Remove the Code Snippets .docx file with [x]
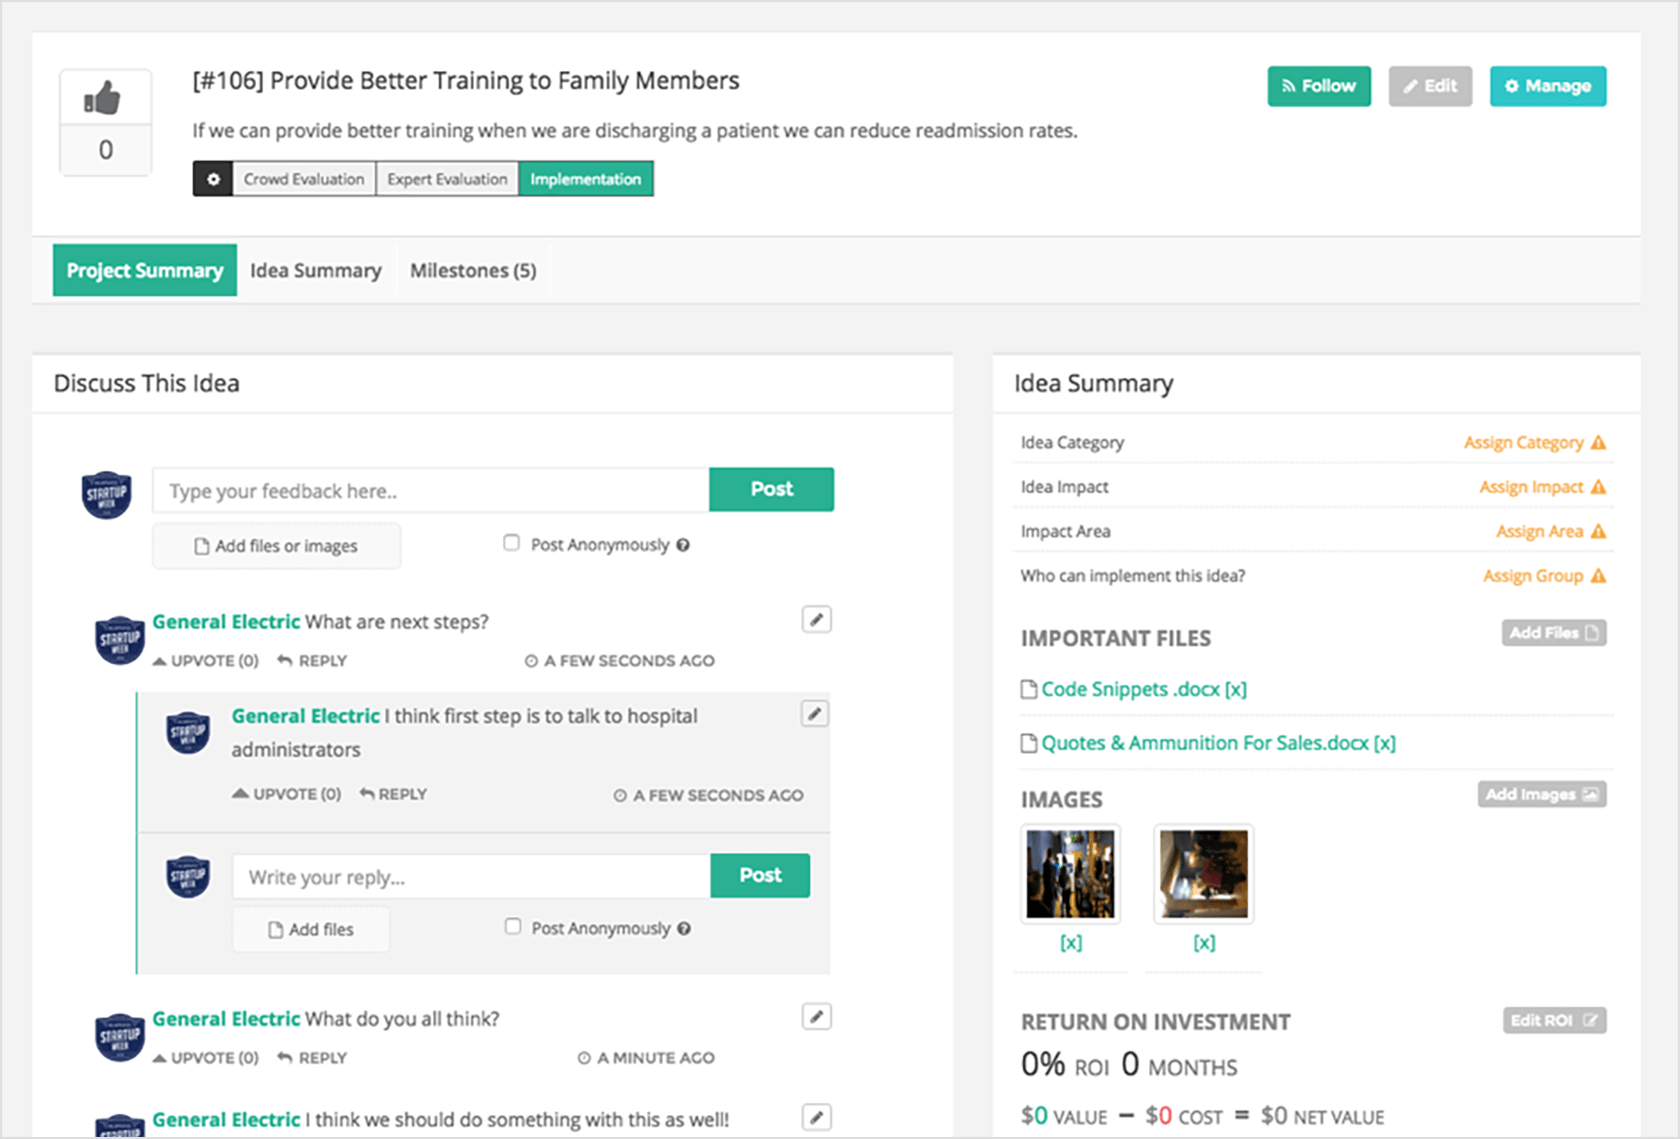 (1236, 689)
